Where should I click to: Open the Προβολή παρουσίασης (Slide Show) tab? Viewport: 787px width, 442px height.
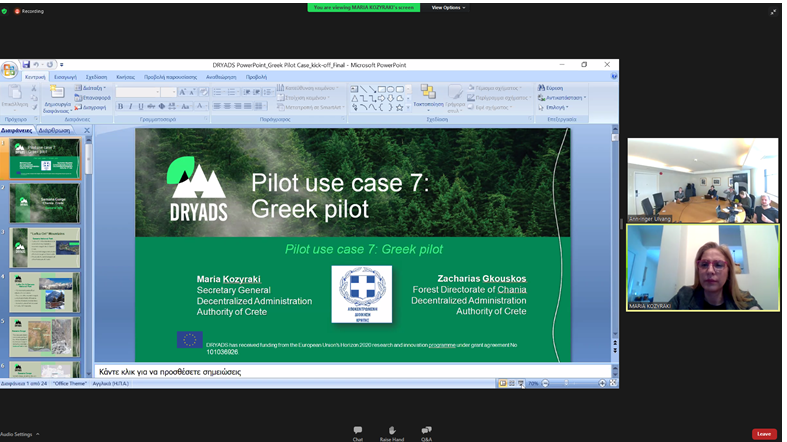[170, 77]
